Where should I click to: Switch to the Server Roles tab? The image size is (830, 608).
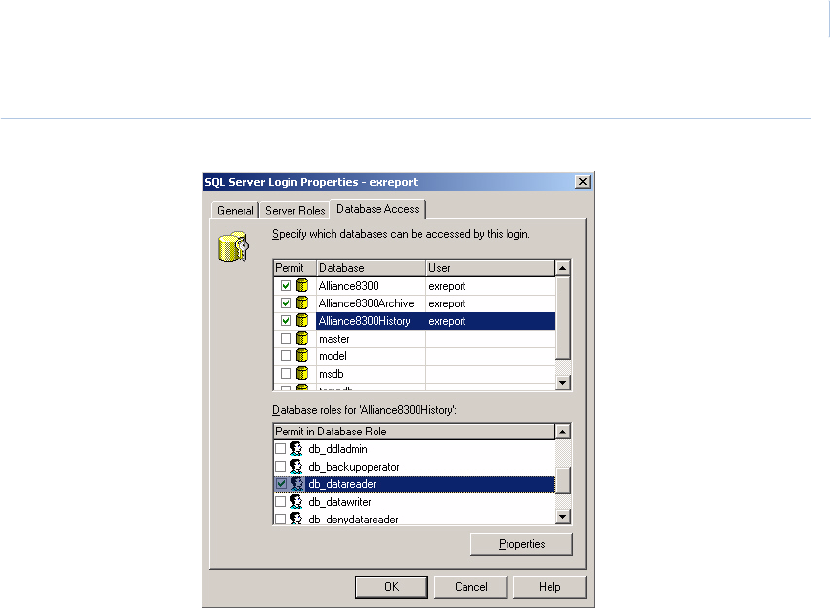[x=295, y=210]
